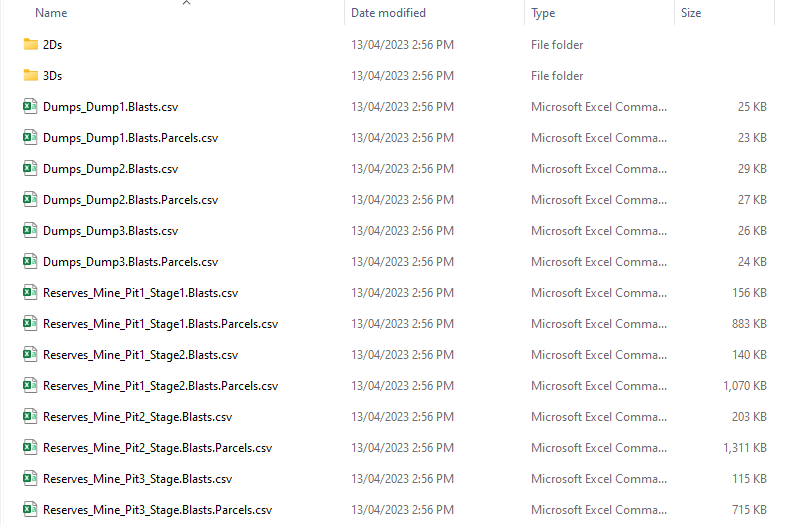Image resolution: width=792 pixels, height=525 pixels.
Task: Select Reserves_Mine_Pit1_Stage2.Blasts.Parcels.csv file name
Action: coord(160,386)
